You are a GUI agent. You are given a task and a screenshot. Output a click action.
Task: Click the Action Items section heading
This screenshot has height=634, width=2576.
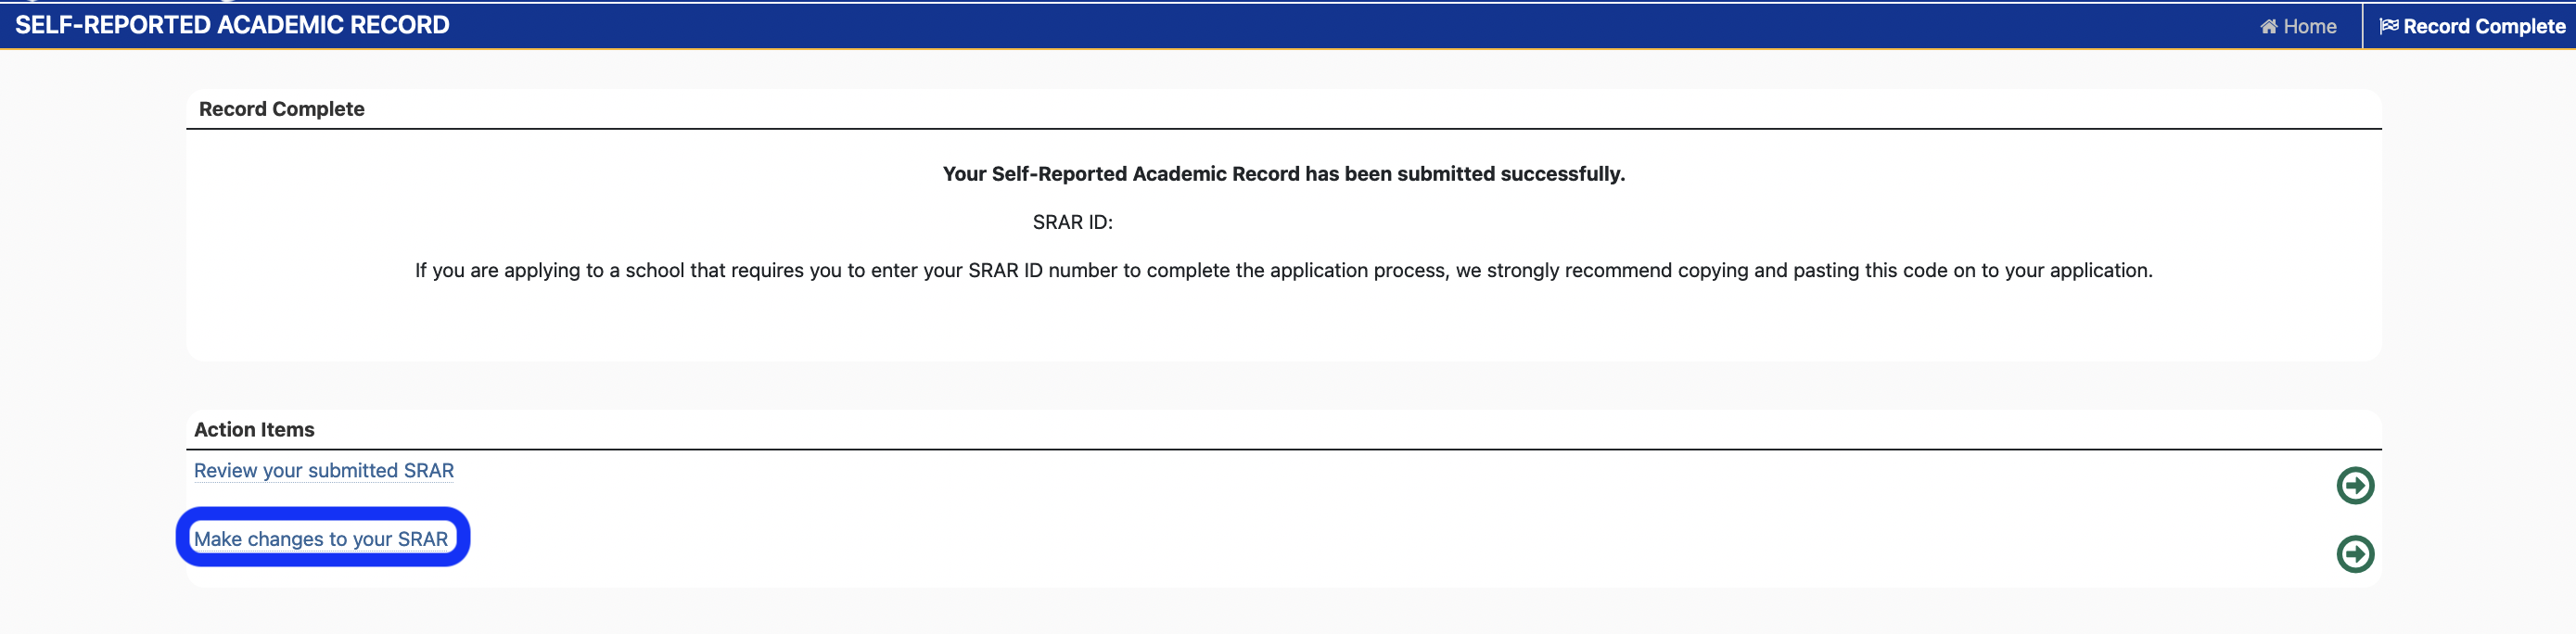click(254, 430)
